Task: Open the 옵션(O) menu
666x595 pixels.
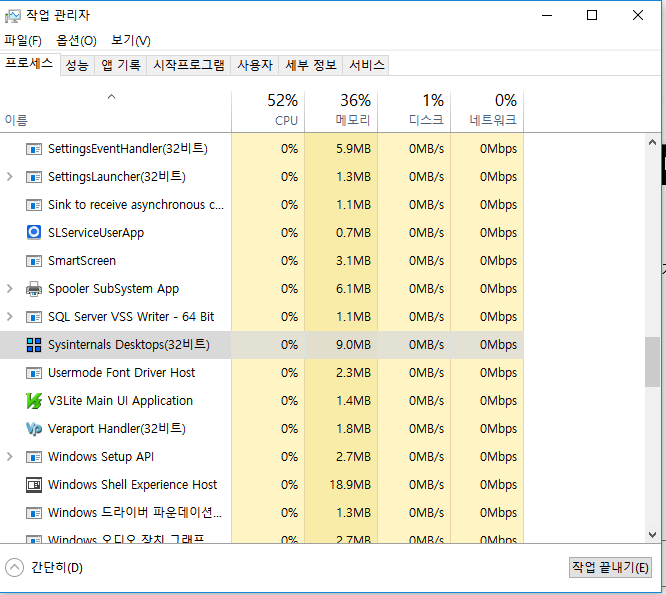Action: 76,40
